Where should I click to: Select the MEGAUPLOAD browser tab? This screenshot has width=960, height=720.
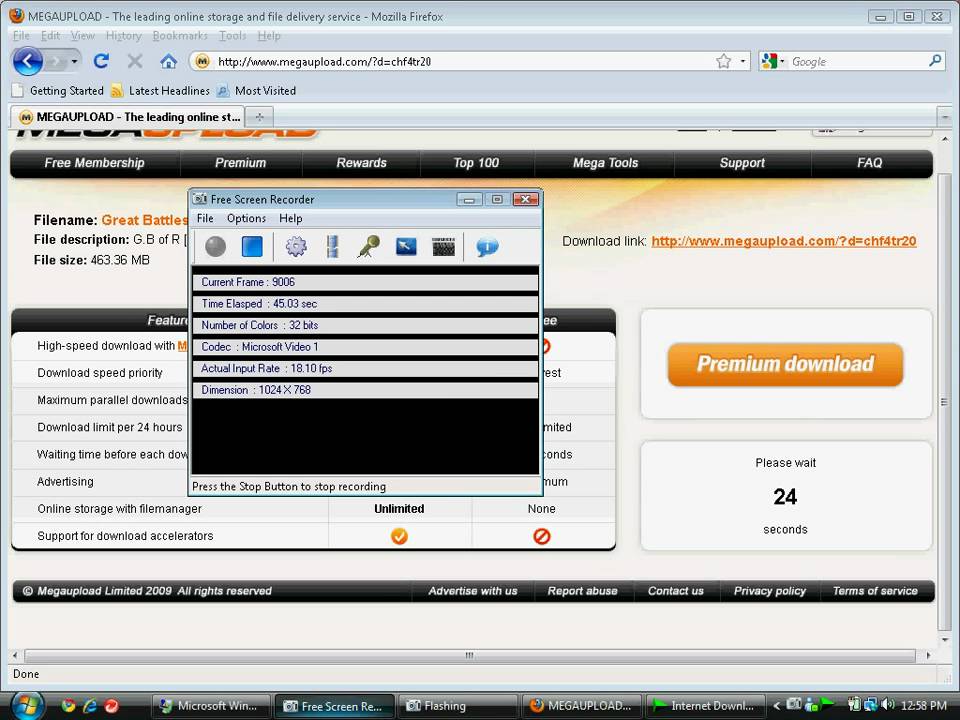[x=128, y=116]
